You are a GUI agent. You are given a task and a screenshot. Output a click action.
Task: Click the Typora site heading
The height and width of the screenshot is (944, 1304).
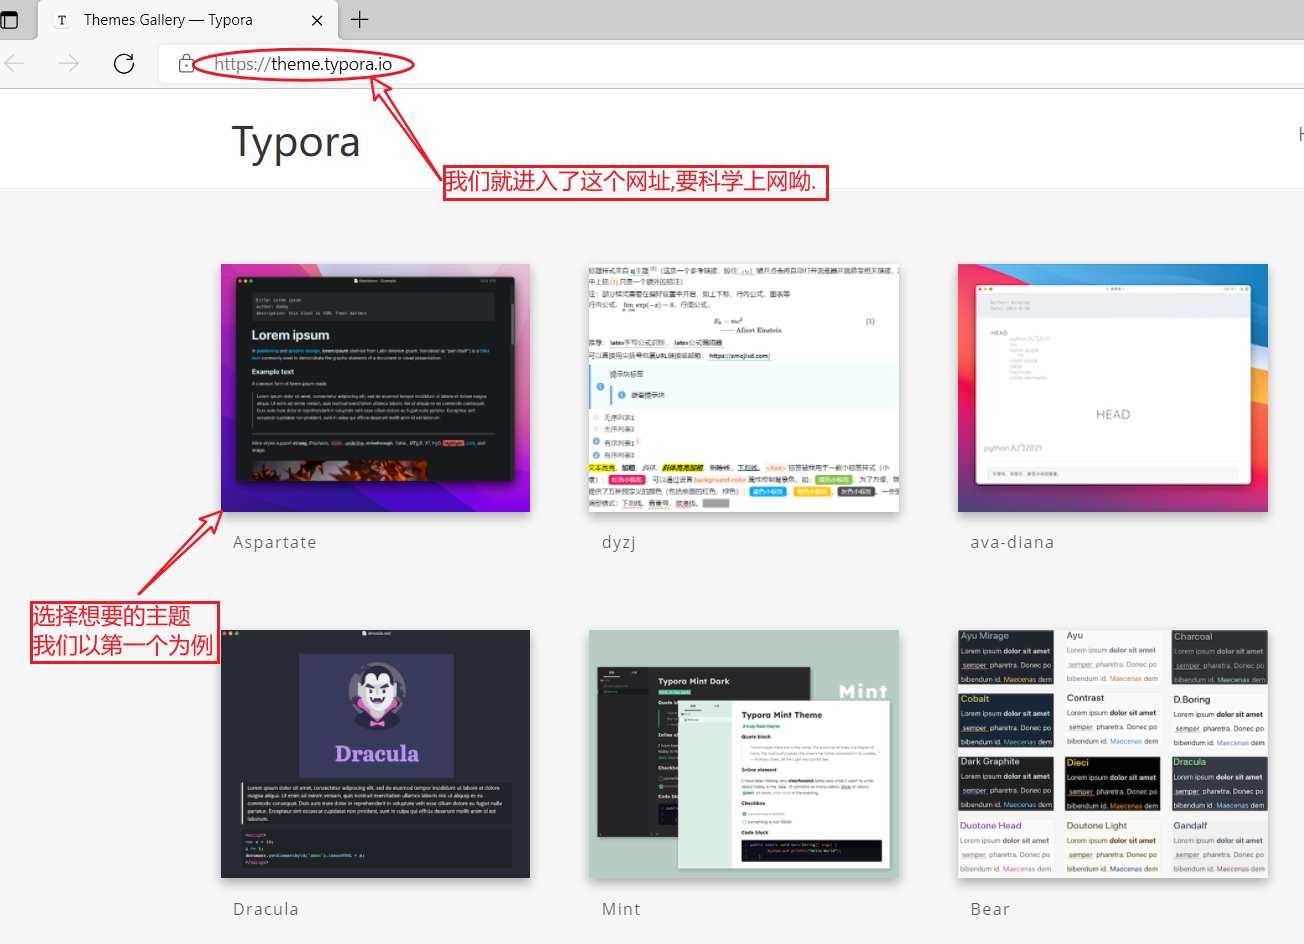(295, 141)
